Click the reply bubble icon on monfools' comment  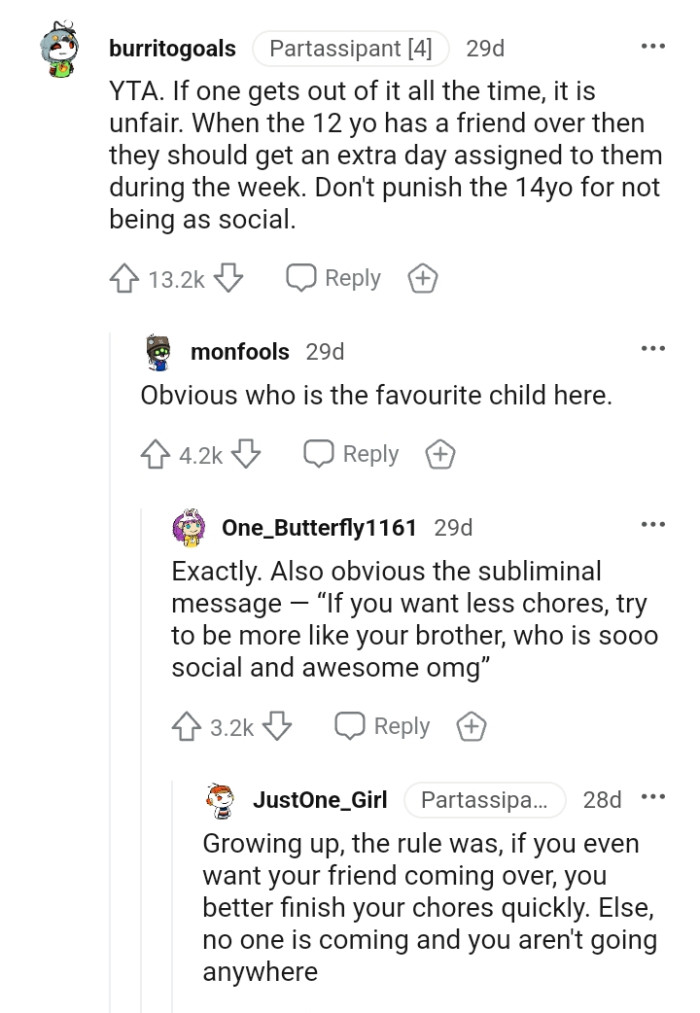point(320,453)
